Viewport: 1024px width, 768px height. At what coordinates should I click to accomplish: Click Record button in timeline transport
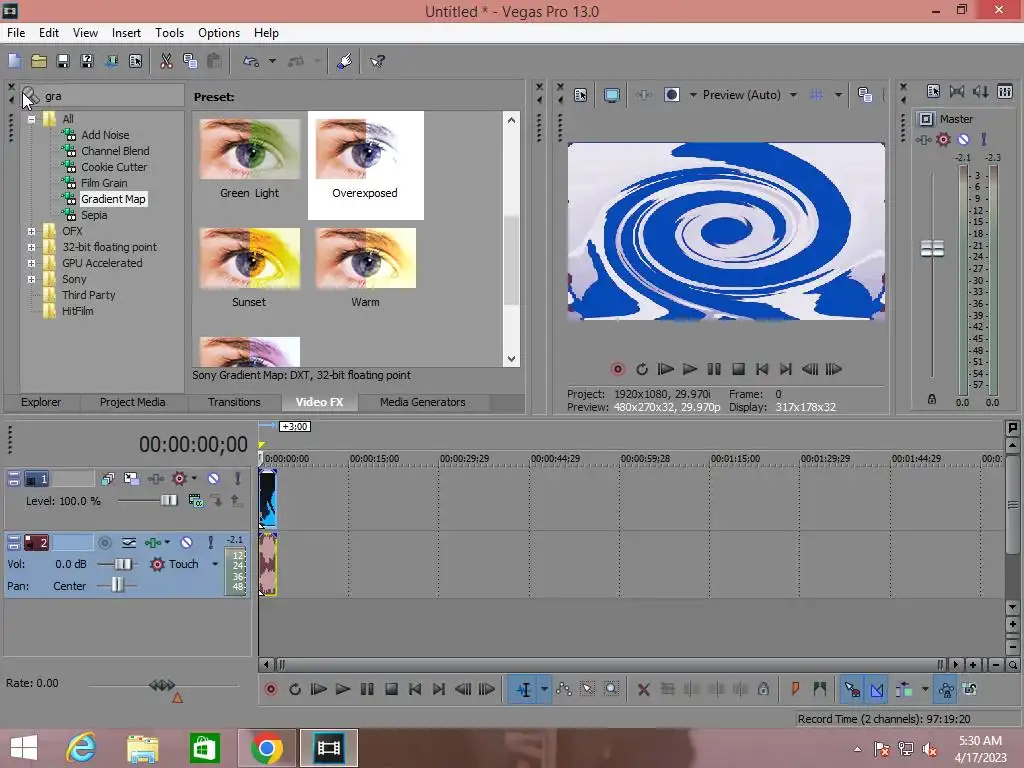pyautogui.click(x=270, y=690)
